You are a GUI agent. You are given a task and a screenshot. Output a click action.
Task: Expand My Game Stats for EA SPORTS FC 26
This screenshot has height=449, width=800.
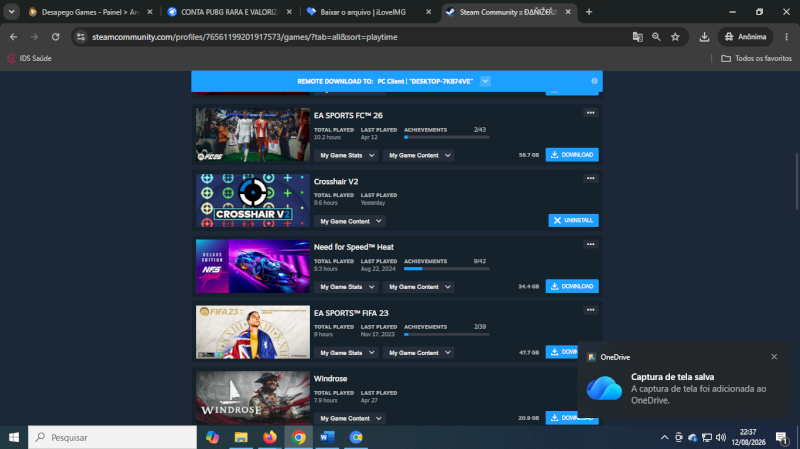point(346,155)
